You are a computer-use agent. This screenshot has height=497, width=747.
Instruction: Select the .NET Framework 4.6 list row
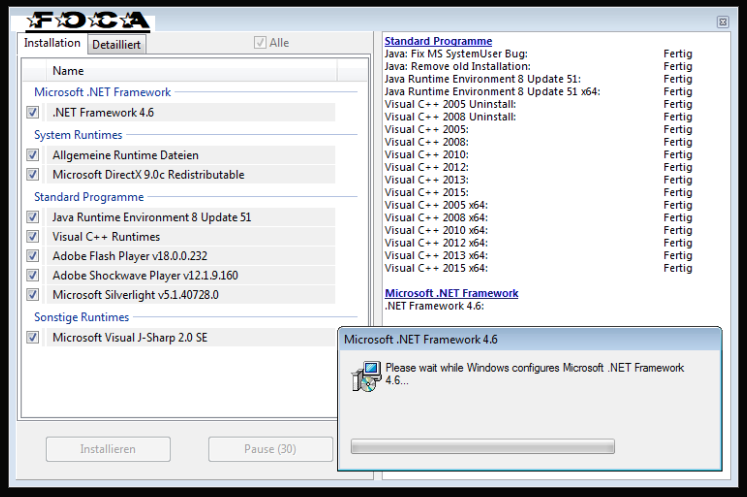pyautogui.click(x=191, y=112)
